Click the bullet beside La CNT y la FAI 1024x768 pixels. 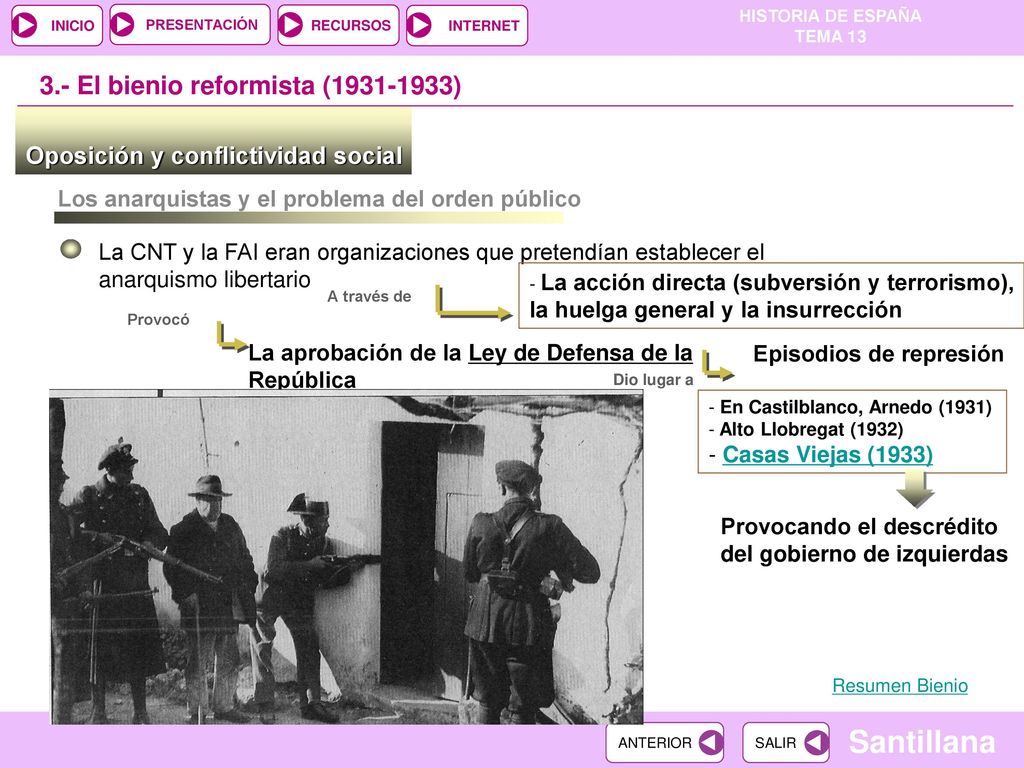pyautogui.click(x=71, y=249)
